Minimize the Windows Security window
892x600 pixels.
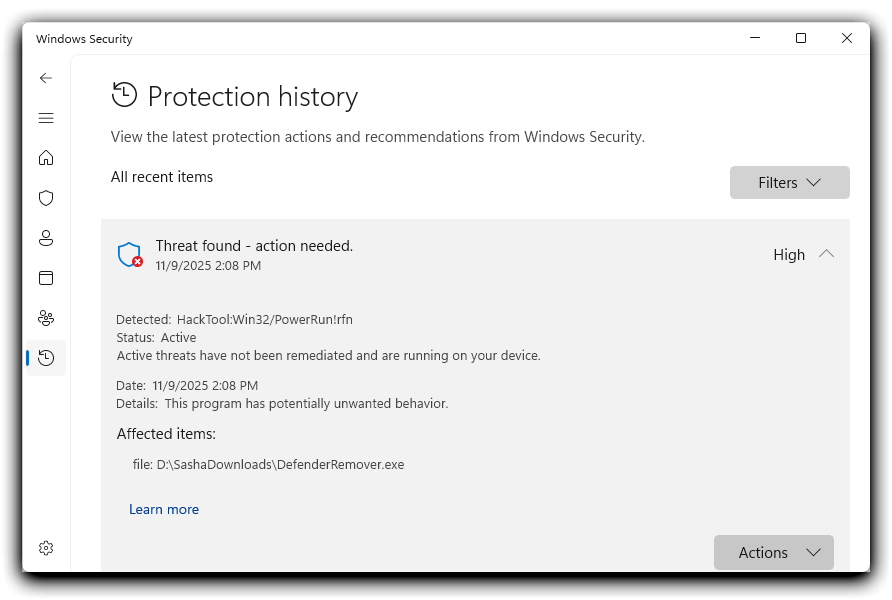[x=754, y=39]
